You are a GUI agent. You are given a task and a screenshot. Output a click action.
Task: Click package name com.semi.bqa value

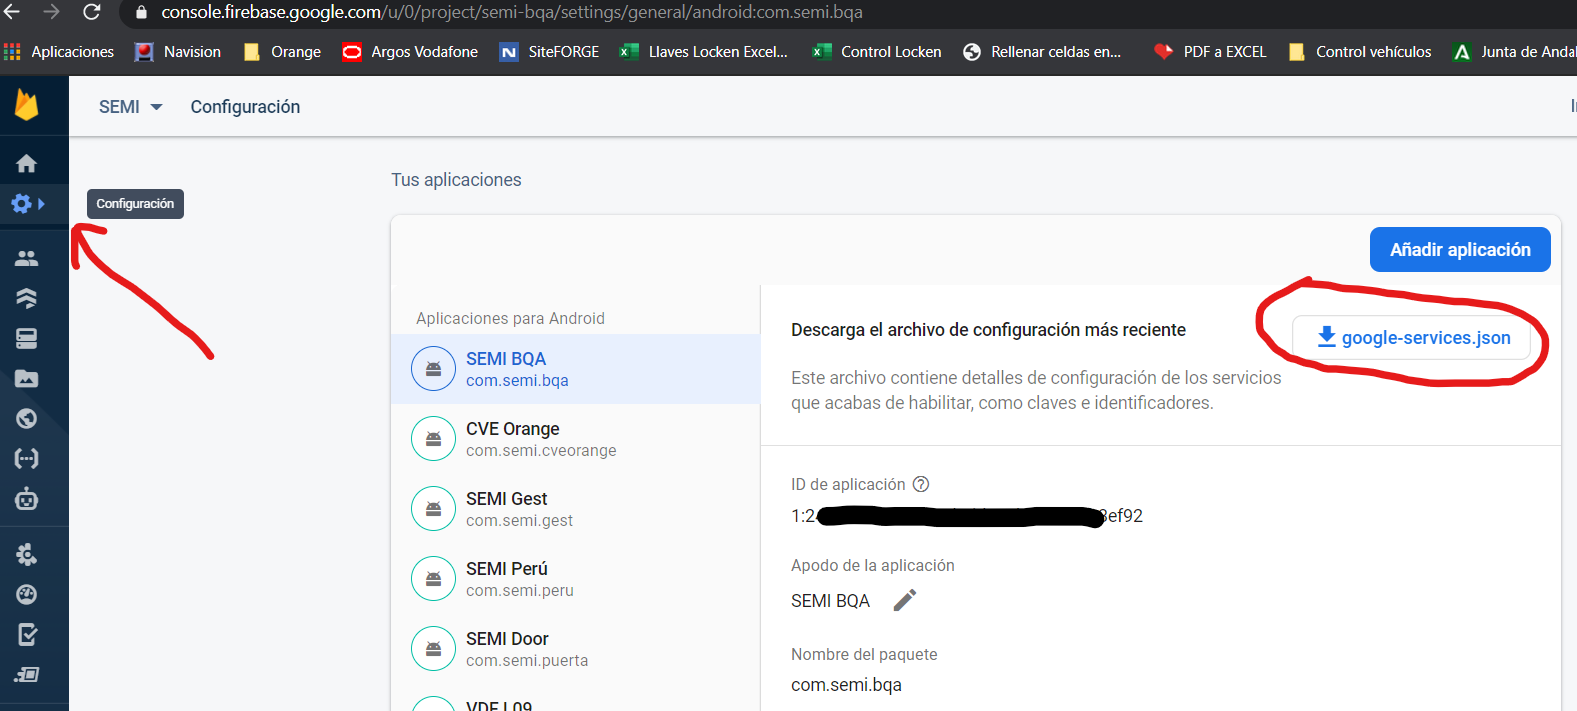[846, 685]
